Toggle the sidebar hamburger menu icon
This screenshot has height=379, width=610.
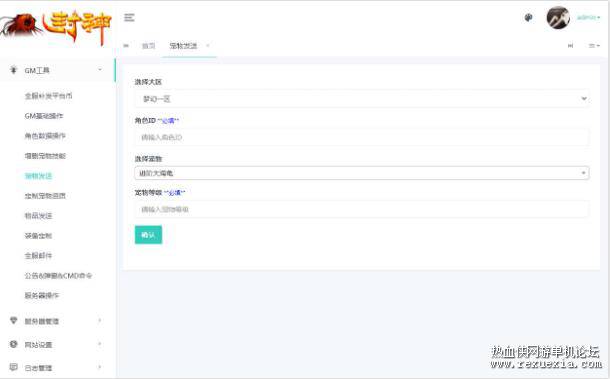[129, 18]
